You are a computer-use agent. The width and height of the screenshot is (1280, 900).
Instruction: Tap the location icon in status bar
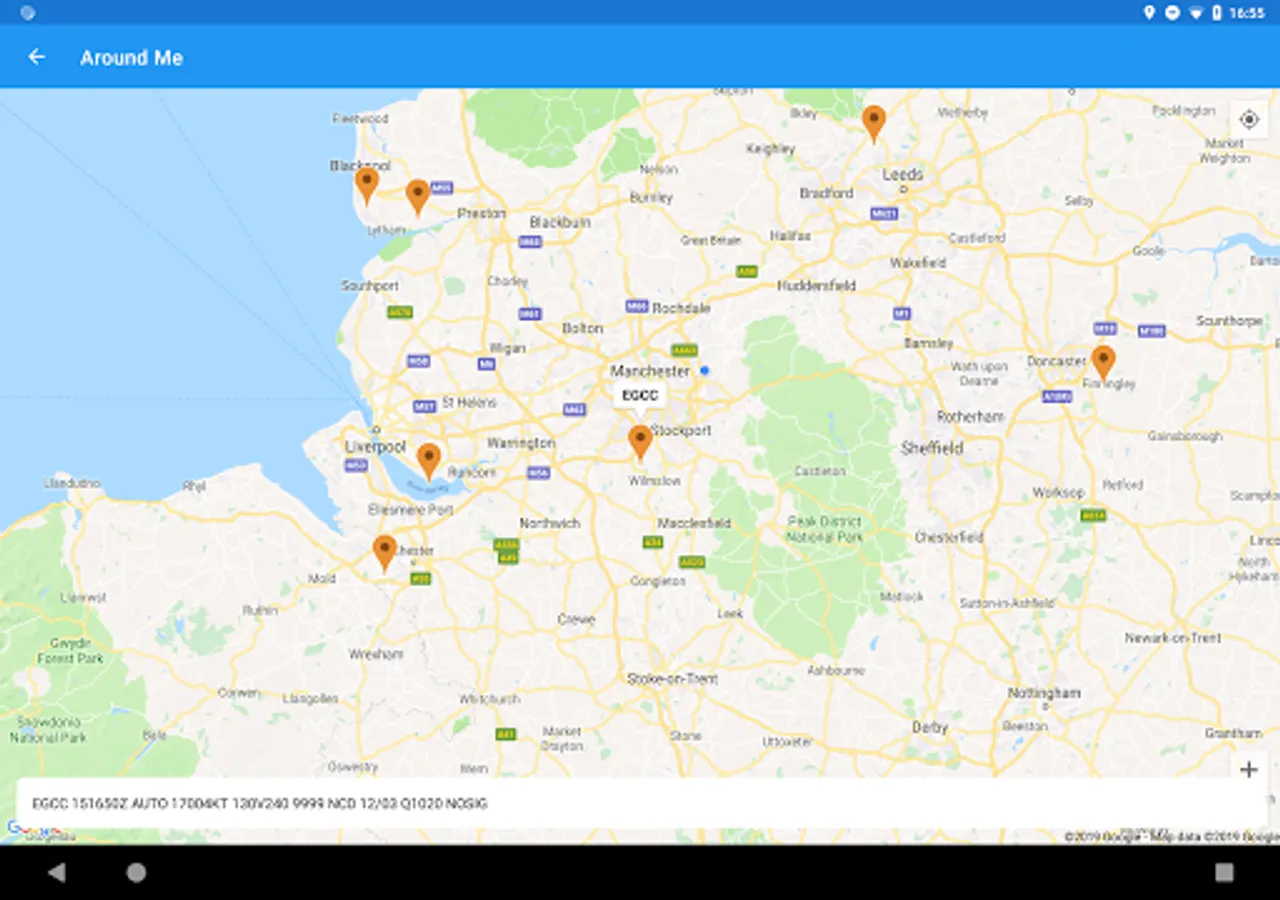[x=1150, y=13]
